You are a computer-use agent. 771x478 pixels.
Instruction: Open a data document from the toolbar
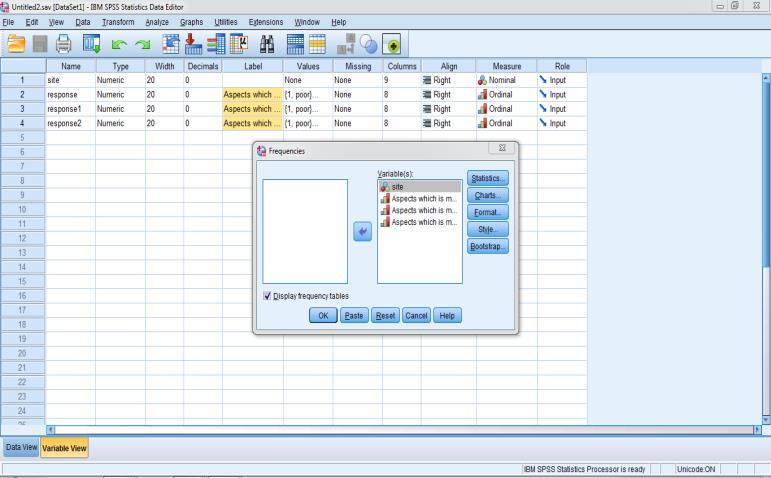click(x=16, y=44)
